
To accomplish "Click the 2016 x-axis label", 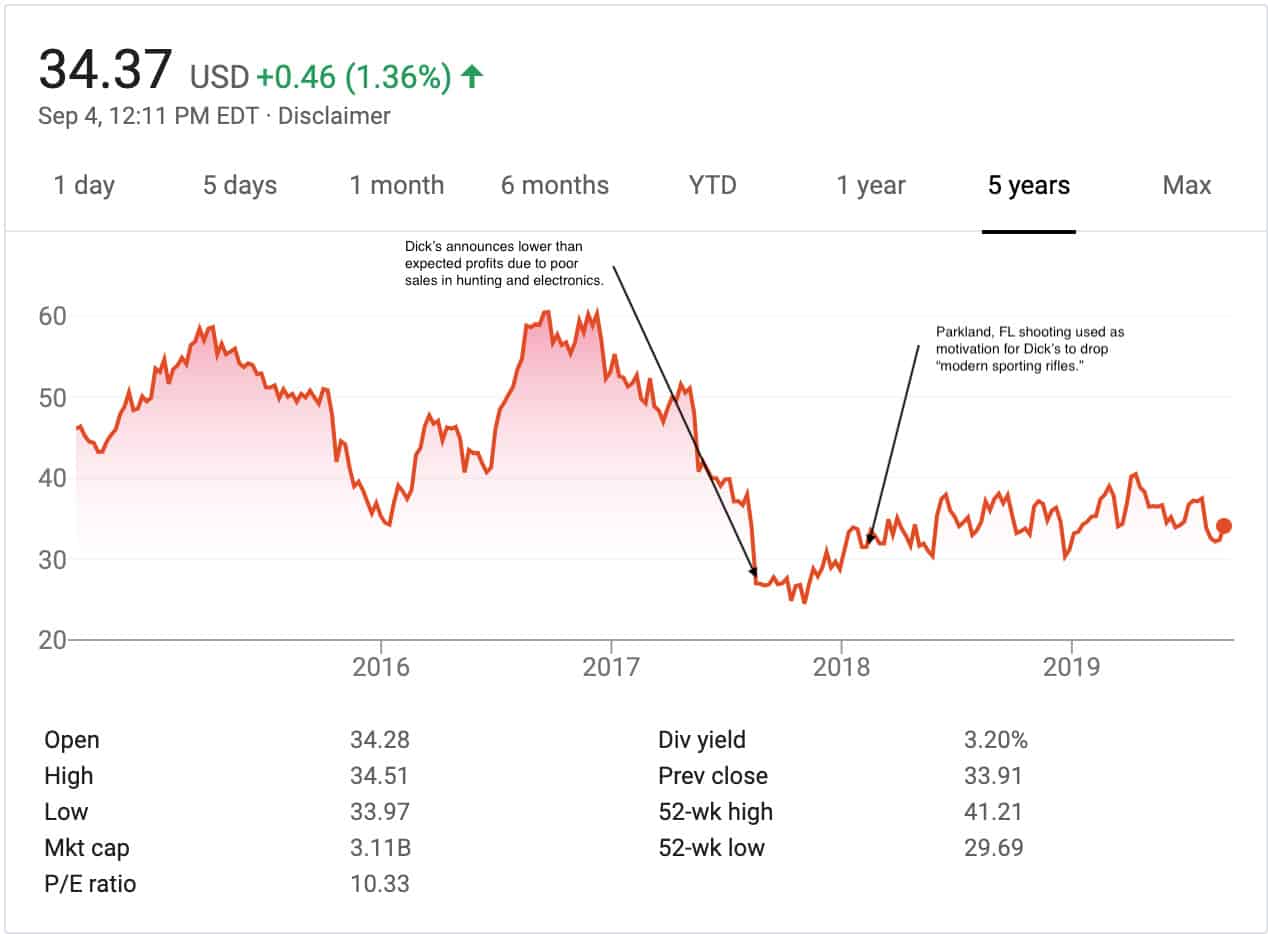I will 381,667.
